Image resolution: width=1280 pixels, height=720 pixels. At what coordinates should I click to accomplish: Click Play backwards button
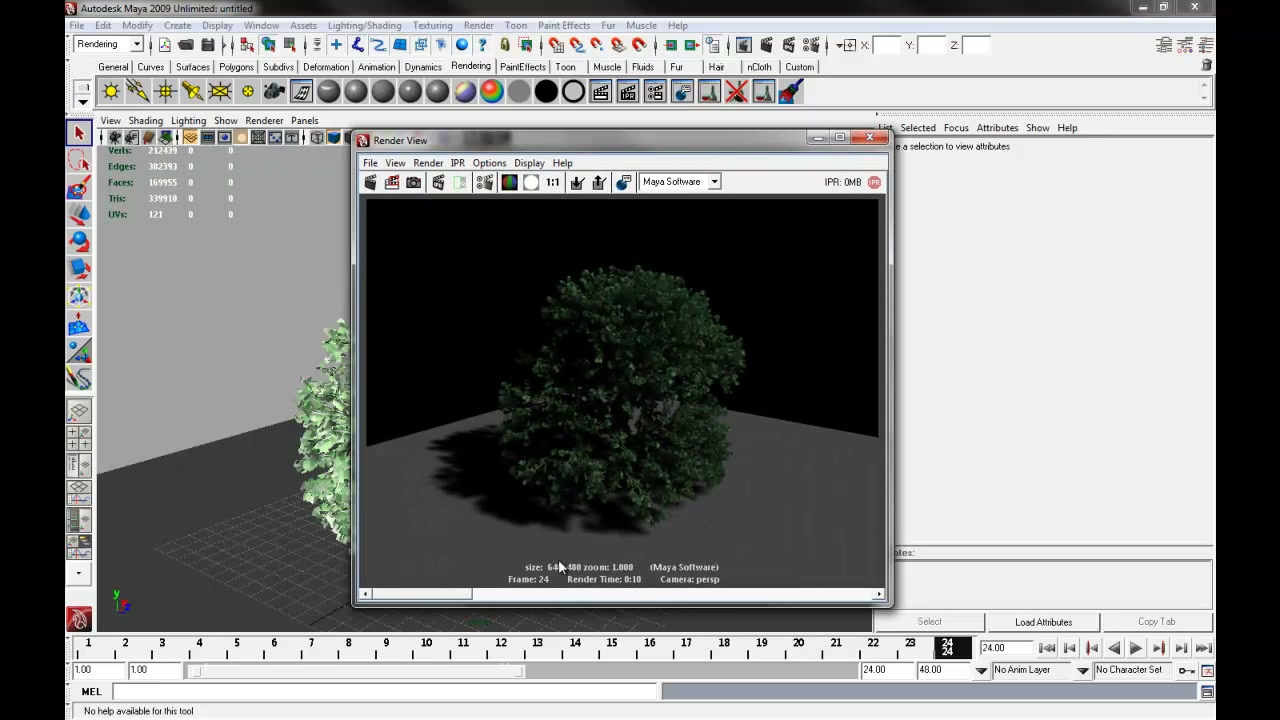pyautogui.click(x=1114, y=648)
